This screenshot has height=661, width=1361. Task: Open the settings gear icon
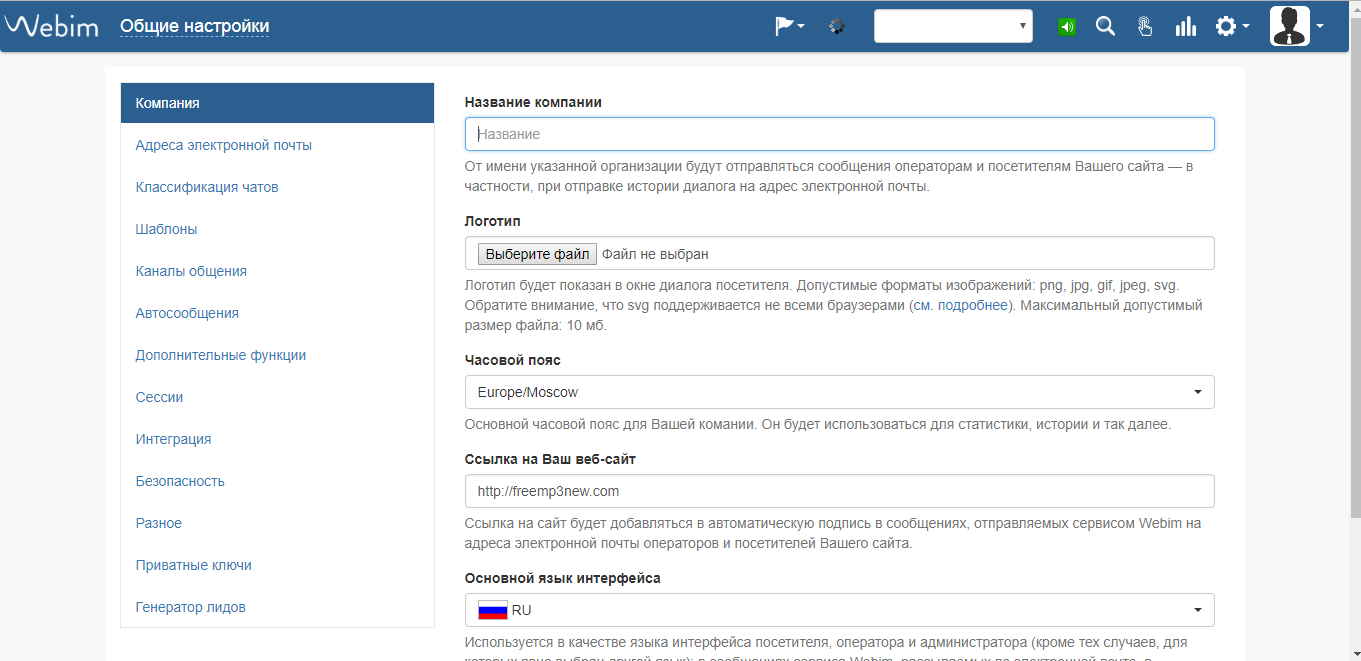[x=1228, y=26]
